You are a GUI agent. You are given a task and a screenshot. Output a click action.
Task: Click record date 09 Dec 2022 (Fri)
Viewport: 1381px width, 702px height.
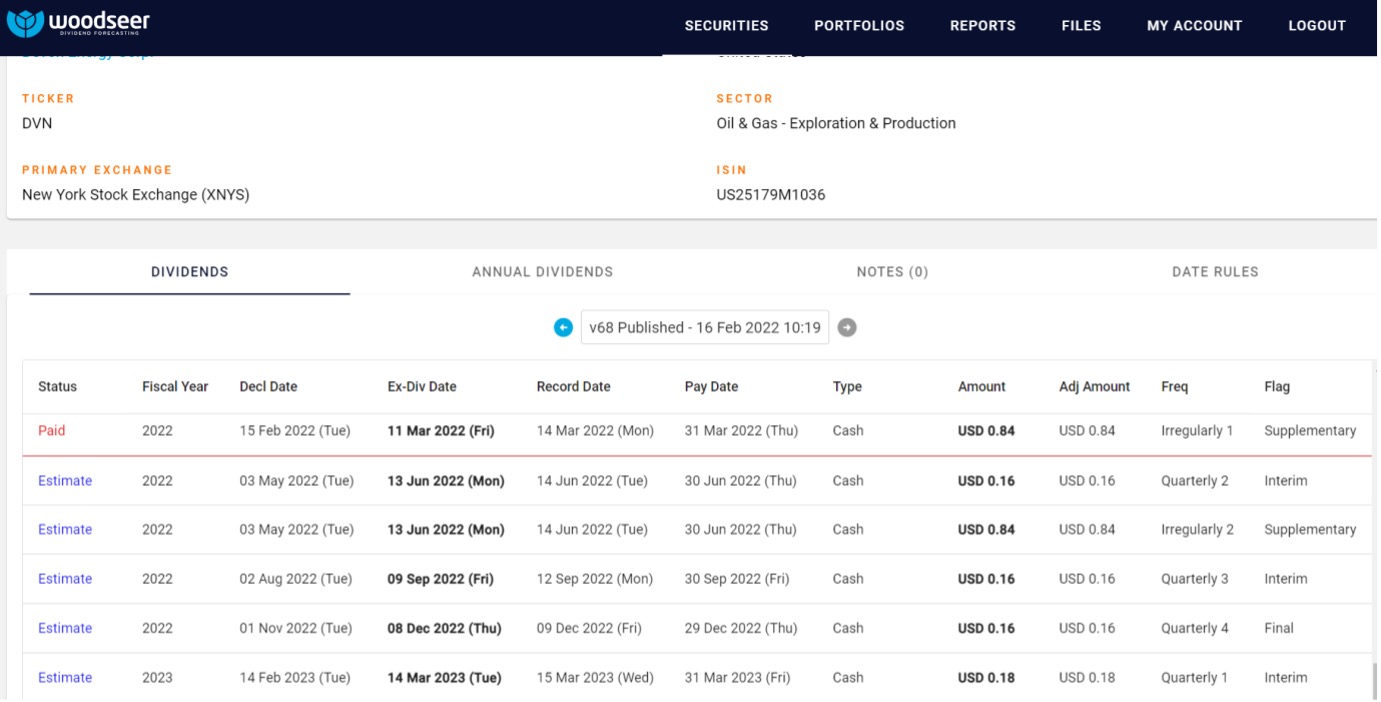tap(590, 628)
